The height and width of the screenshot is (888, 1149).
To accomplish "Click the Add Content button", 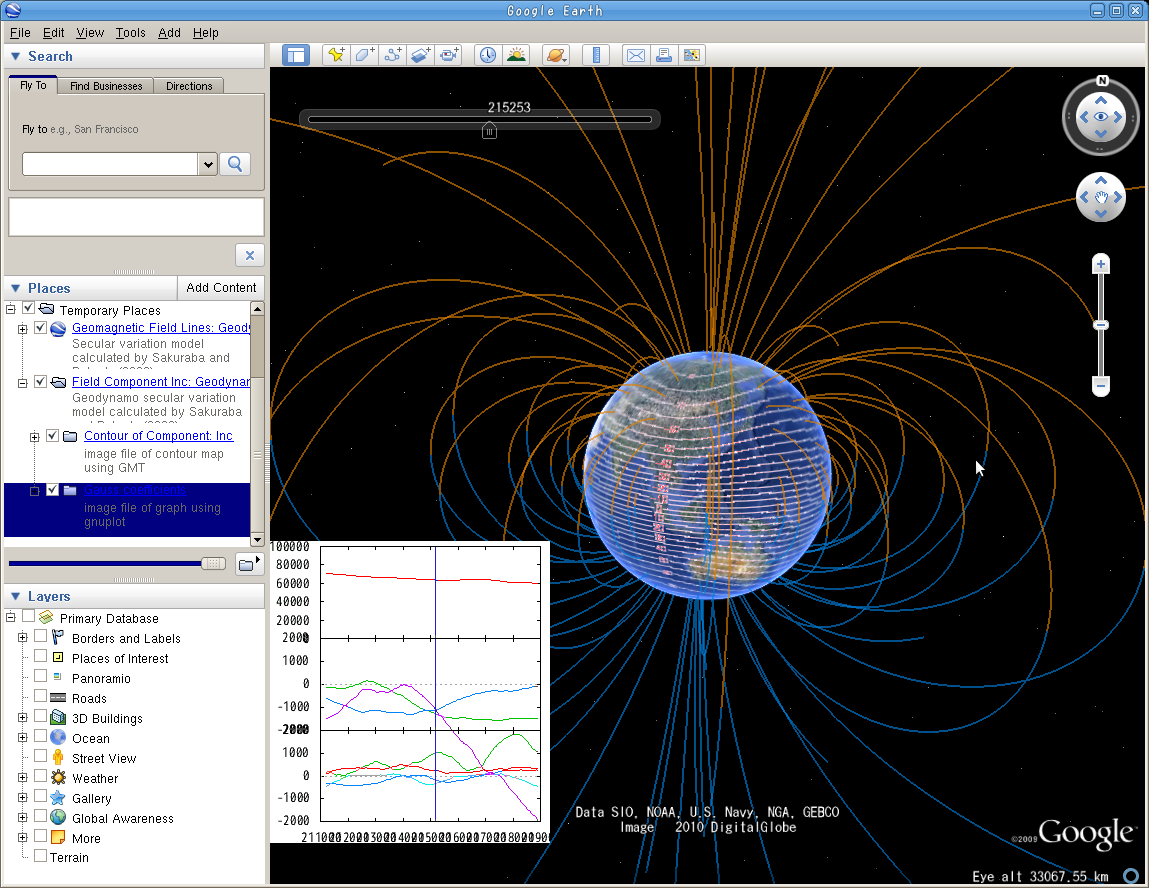I will [221, 288].
